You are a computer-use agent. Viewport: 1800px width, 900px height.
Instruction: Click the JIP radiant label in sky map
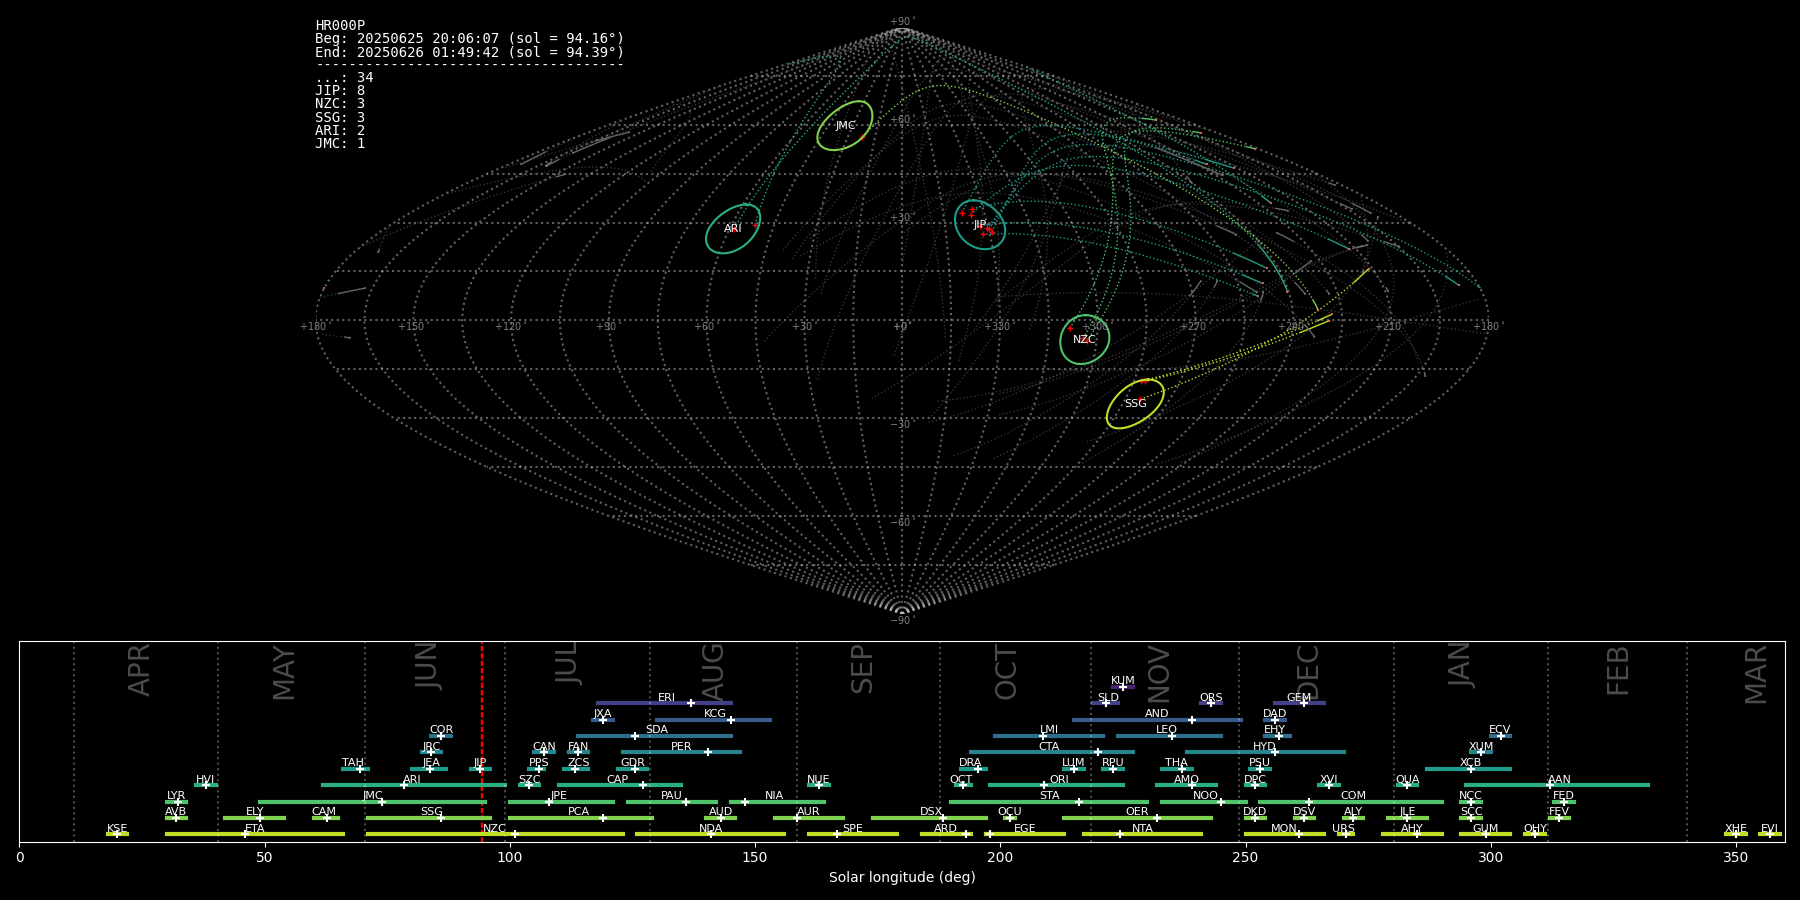click(x=980, y=225)
